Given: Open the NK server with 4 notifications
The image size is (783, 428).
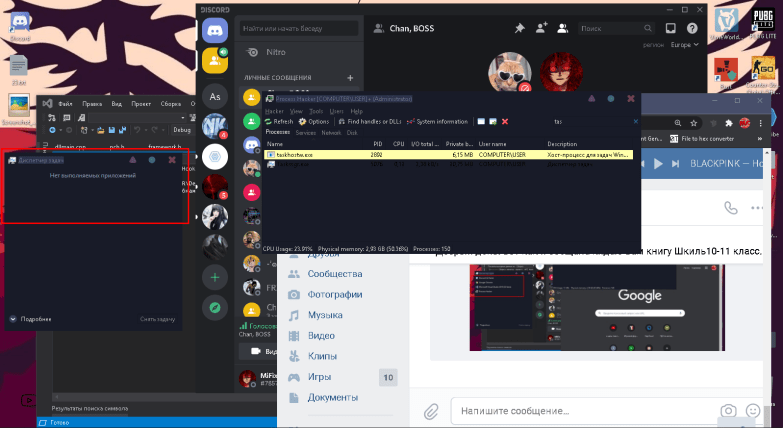Looking at the screenshot, I should pyautogui.click(x=215, y=126).
